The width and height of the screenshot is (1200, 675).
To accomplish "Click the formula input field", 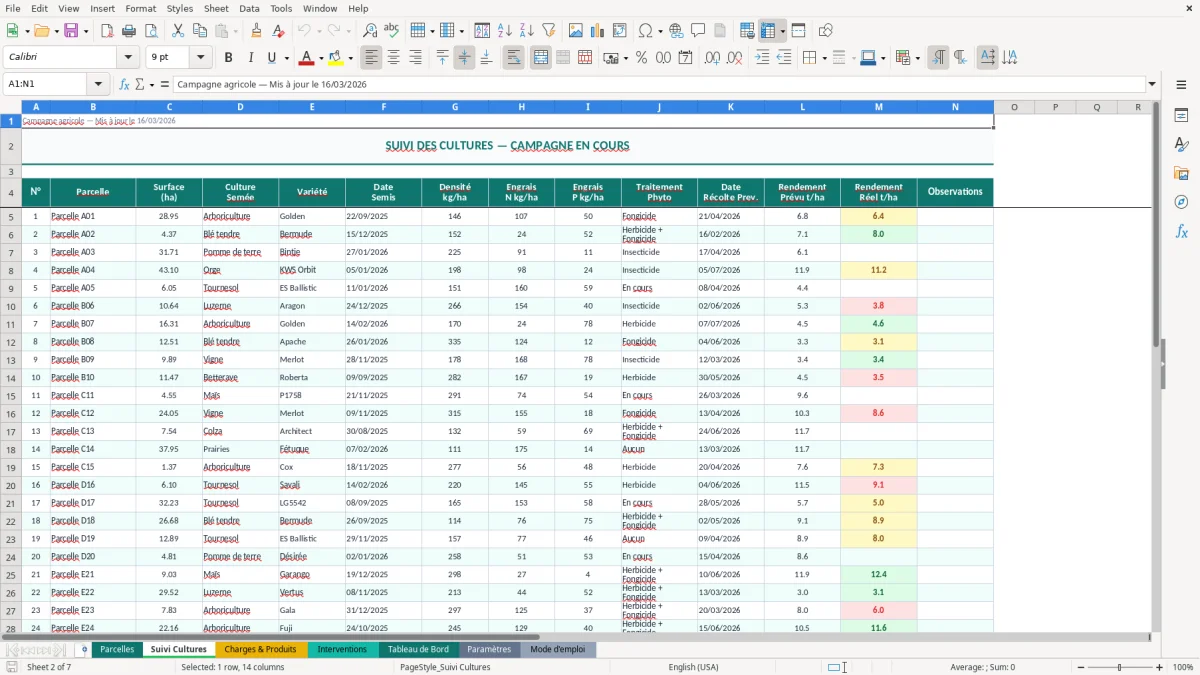I will (x=659, y=84).
